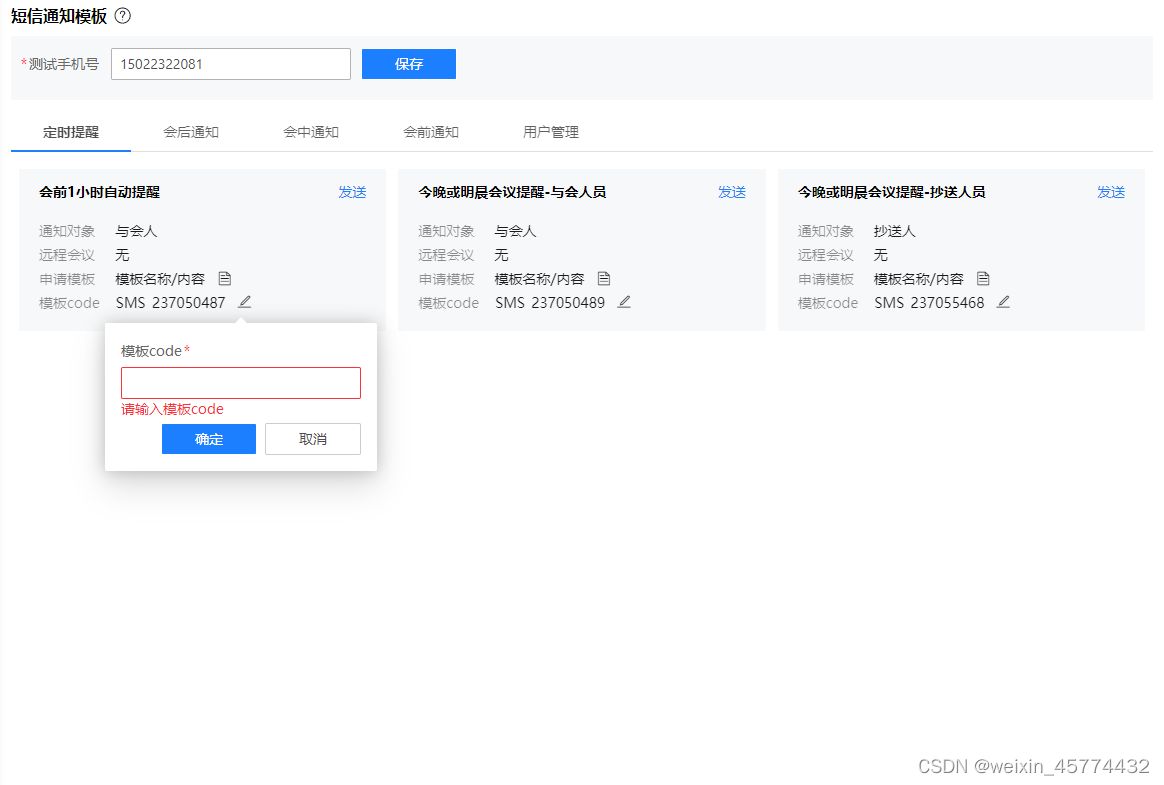Select the 会前通知 tab
Screen dimensions: 1164x785
[x=431, y=132]
